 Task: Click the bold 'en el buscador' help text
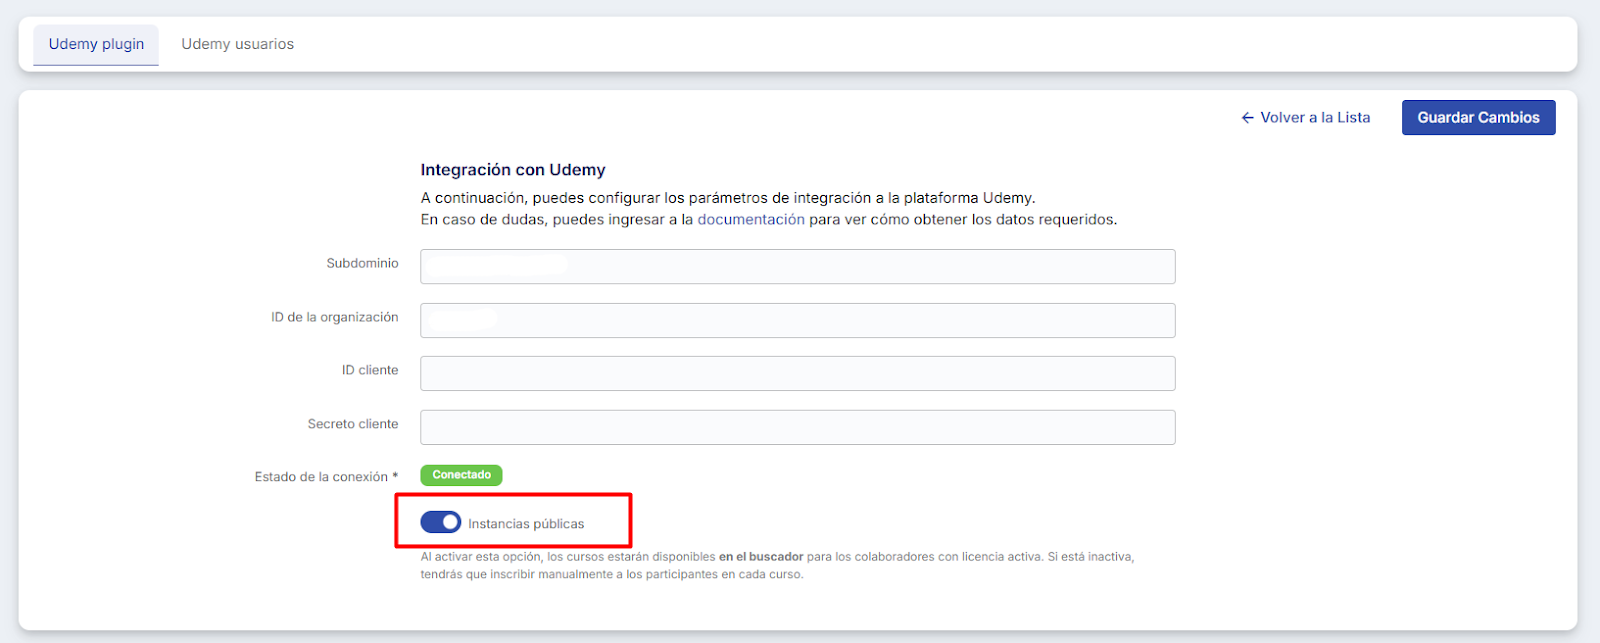[760, 557]
